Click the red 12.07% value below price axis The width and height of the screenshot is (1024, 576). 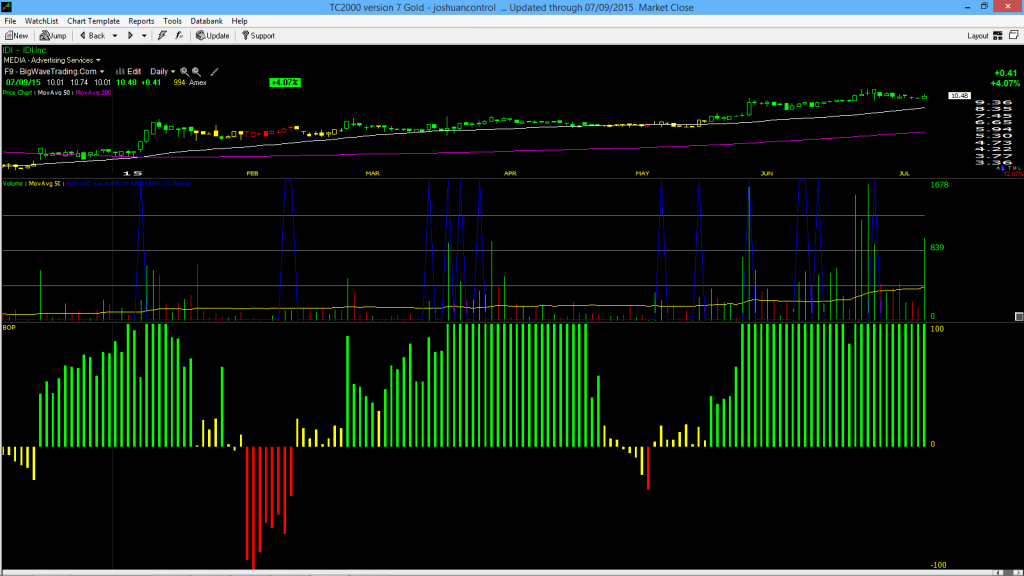click(1013, 174)
